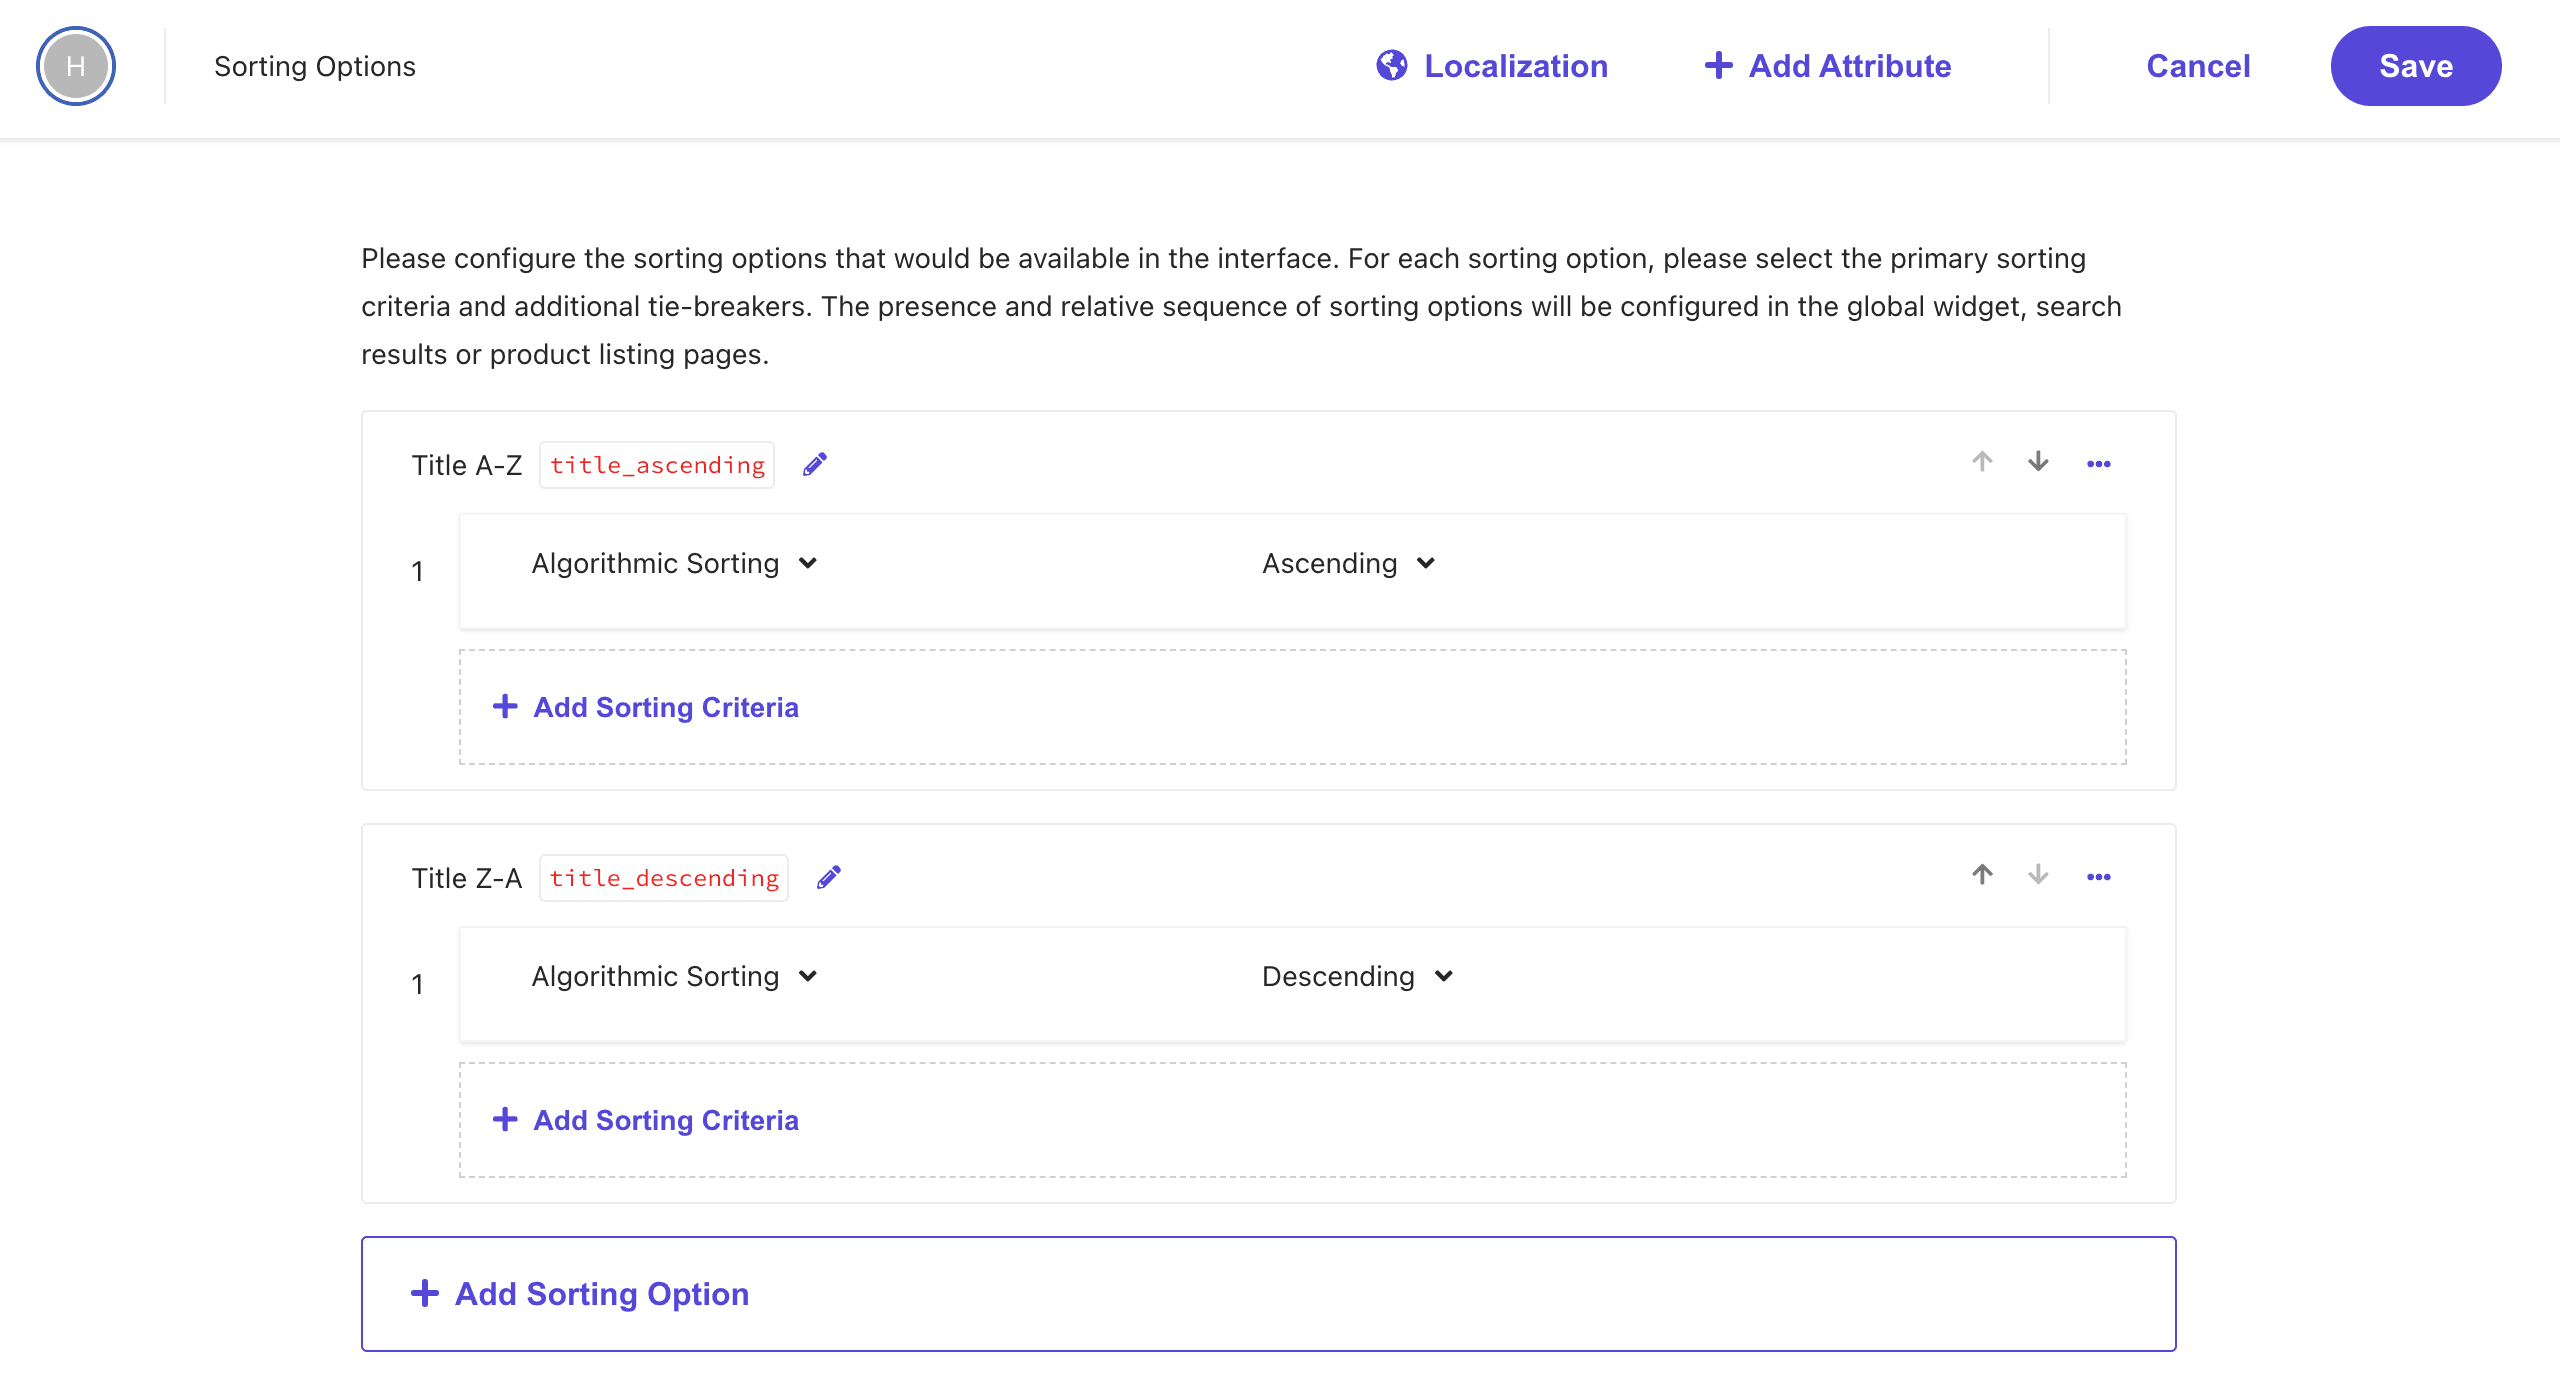Edit Title A-Z name with pencil icon
Image resolution: width=2560 pixels, height=1400 pixels.
pos(815,465)
